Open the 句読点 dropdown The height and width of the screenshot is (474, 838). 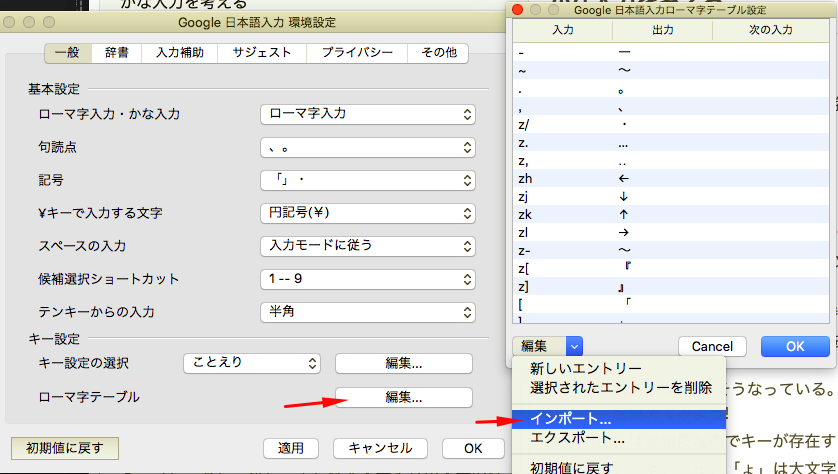[368, 147]
